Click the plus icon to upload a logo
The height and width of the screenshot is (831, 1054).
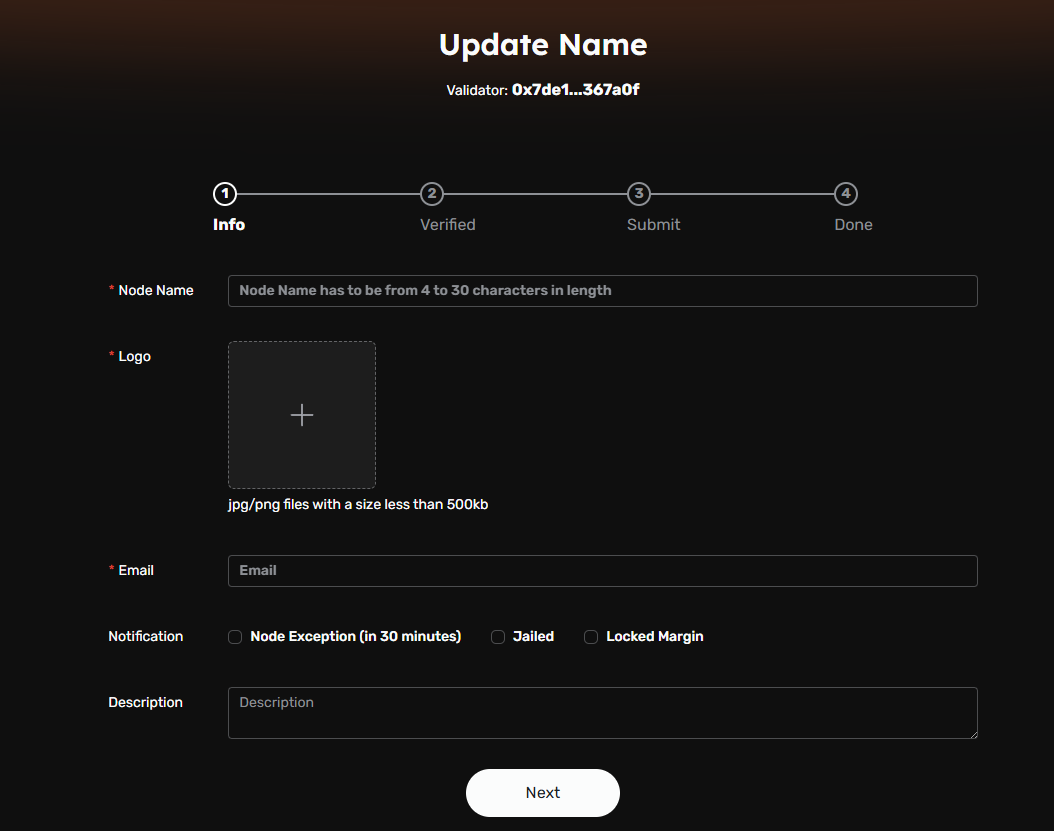[x=302, y=414]
